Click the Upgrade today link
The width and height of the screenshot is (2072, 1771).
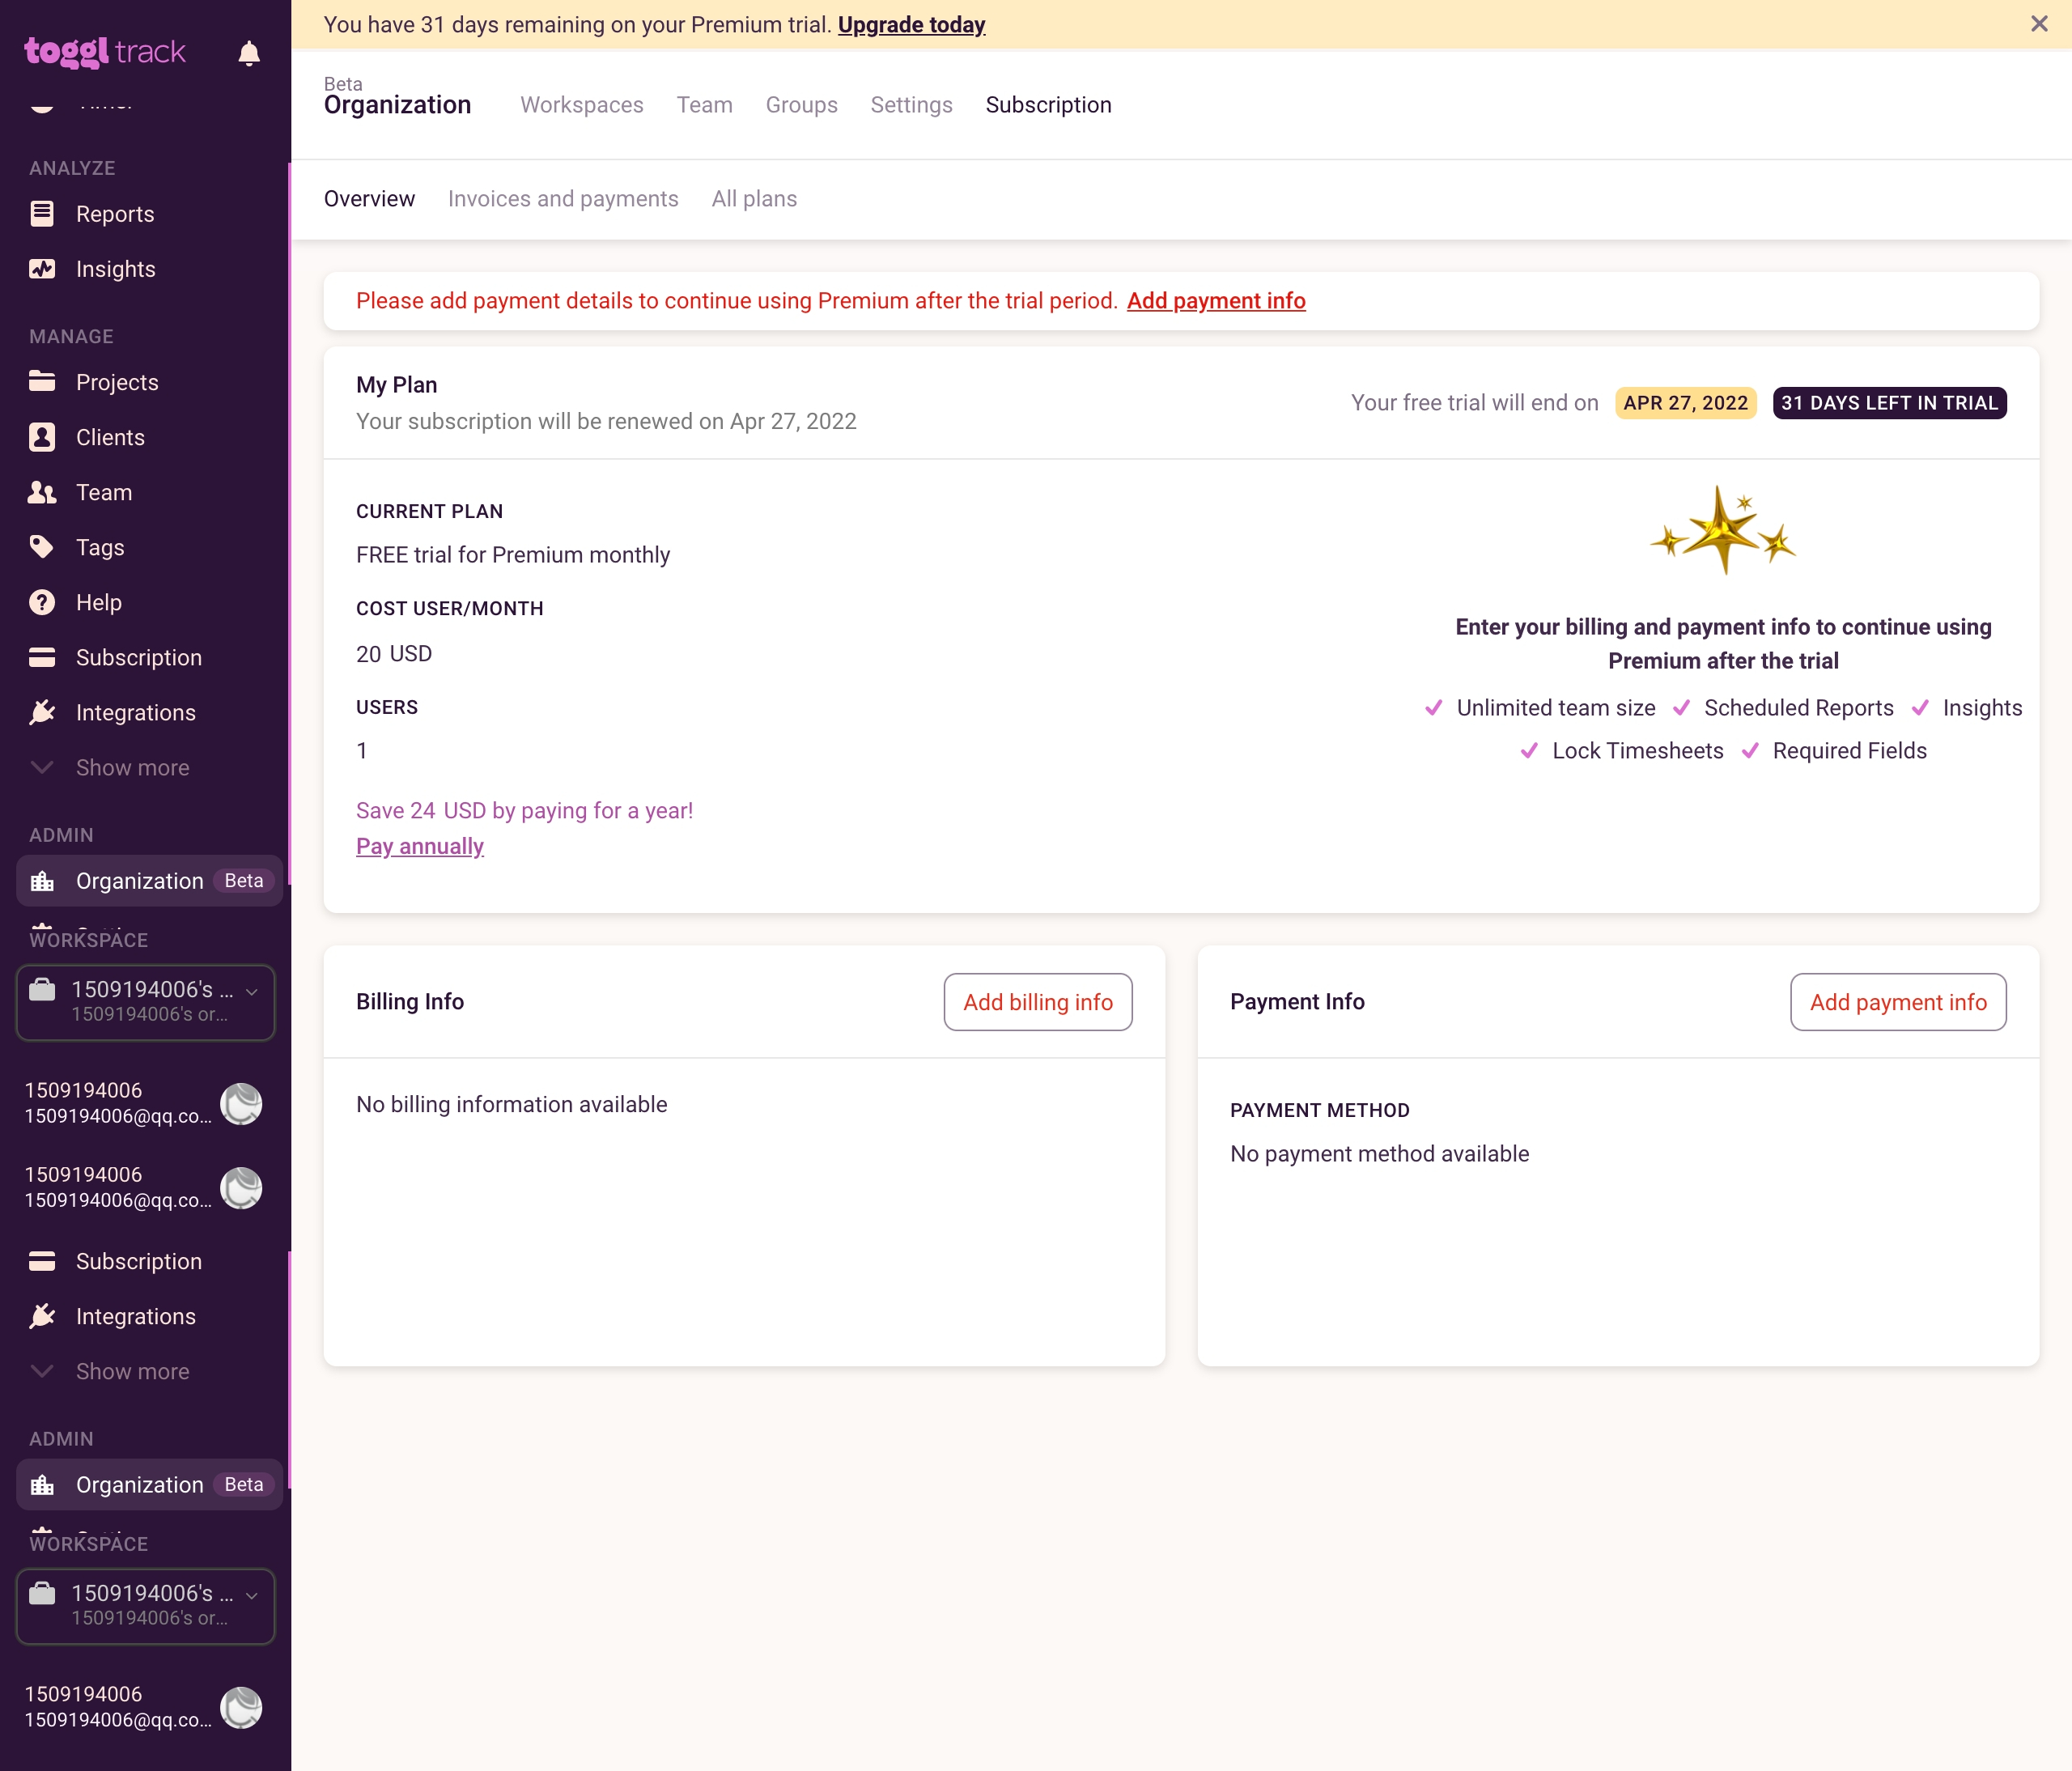coord(911,25)
